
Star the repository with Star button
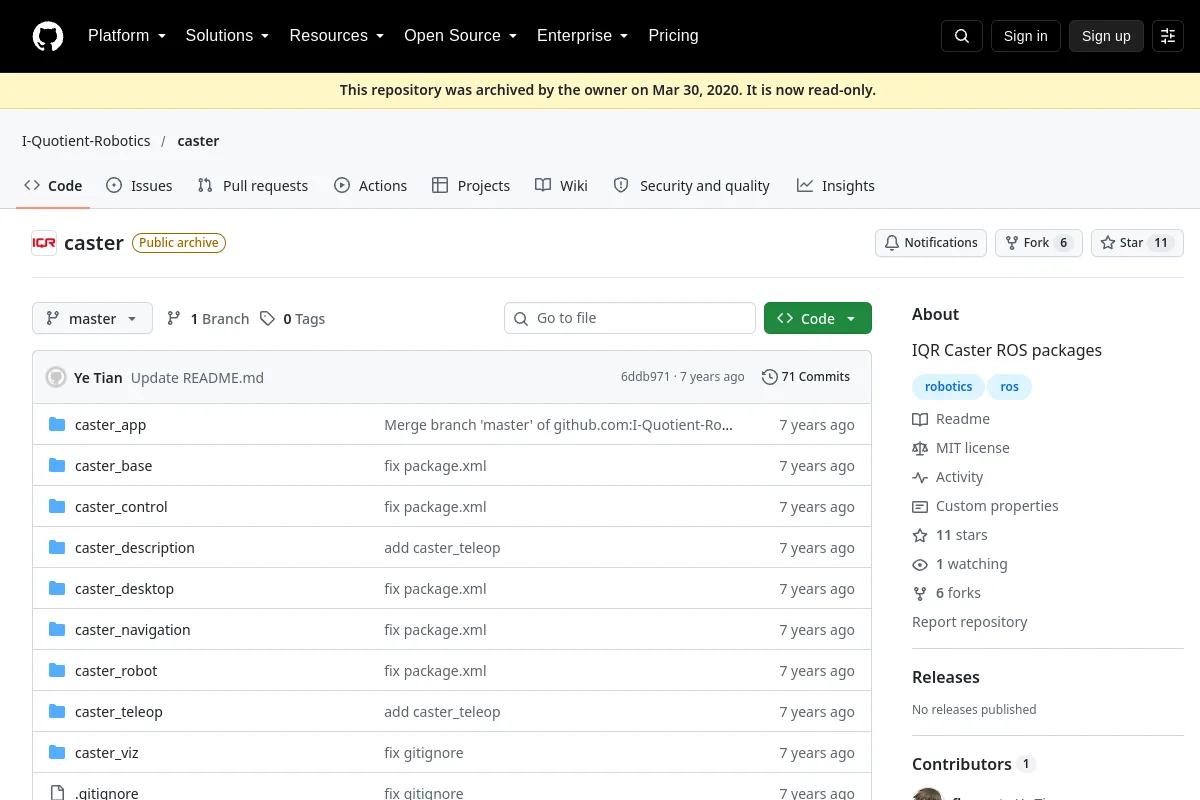pos(1137,243)
